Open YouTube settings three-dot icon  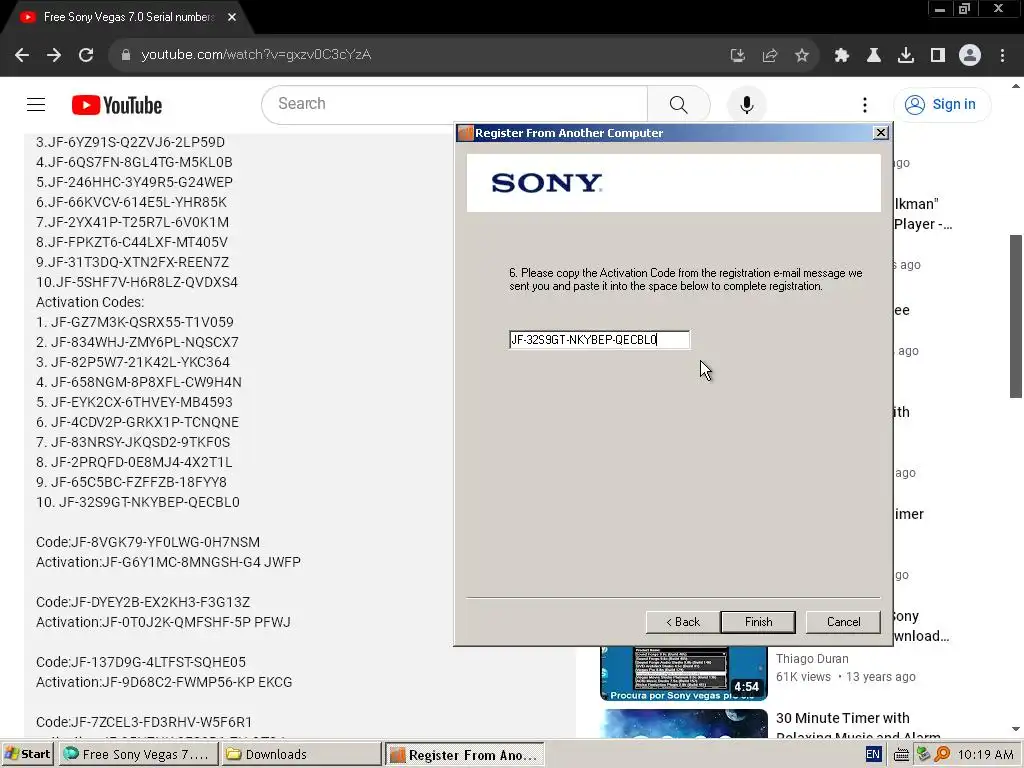865,104
